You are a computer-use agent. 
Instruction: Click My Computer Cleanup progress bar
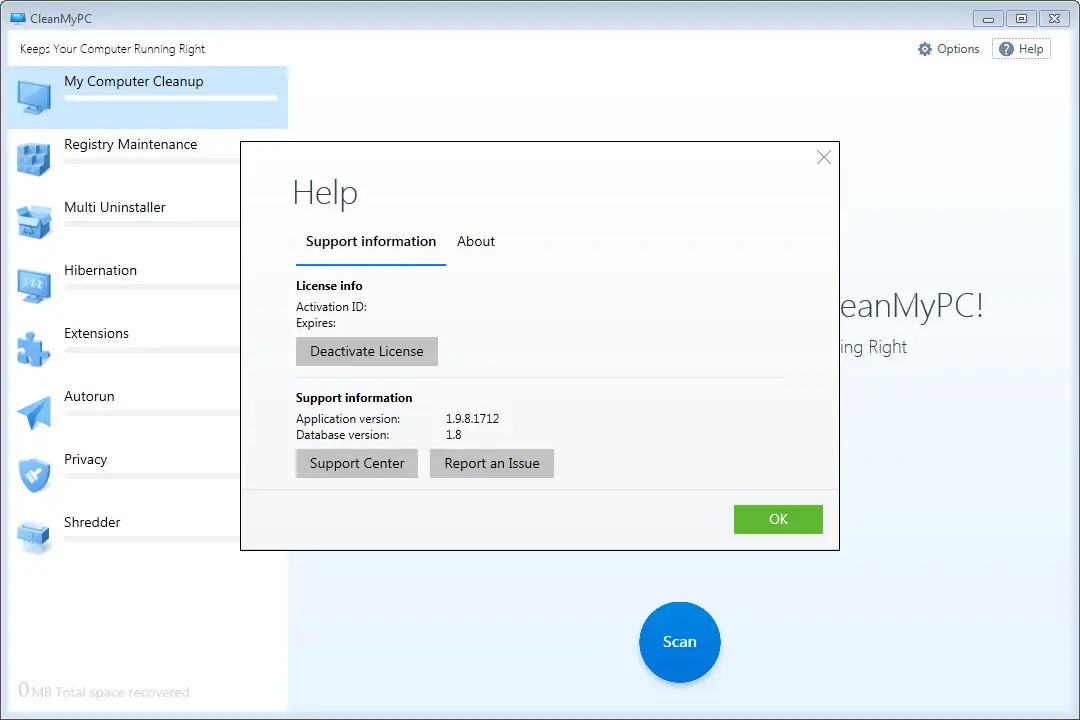point(171,99)
